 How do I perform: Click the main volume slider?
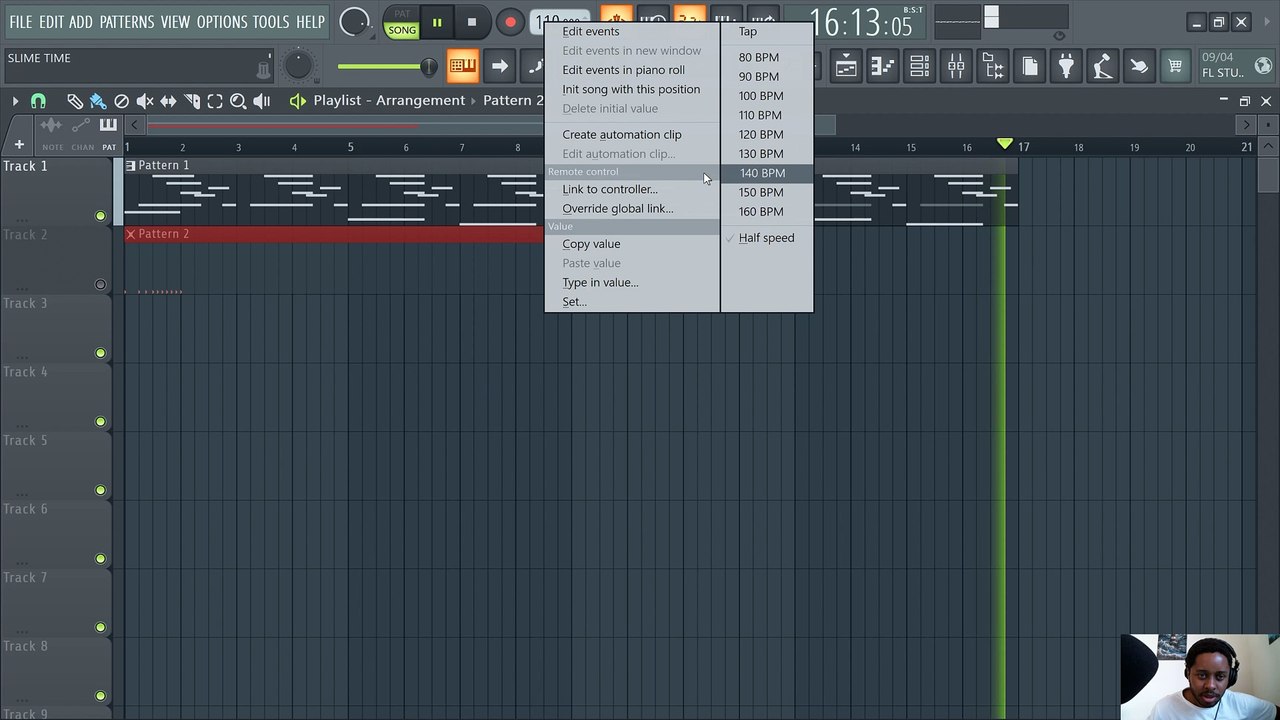click(387, 67)
